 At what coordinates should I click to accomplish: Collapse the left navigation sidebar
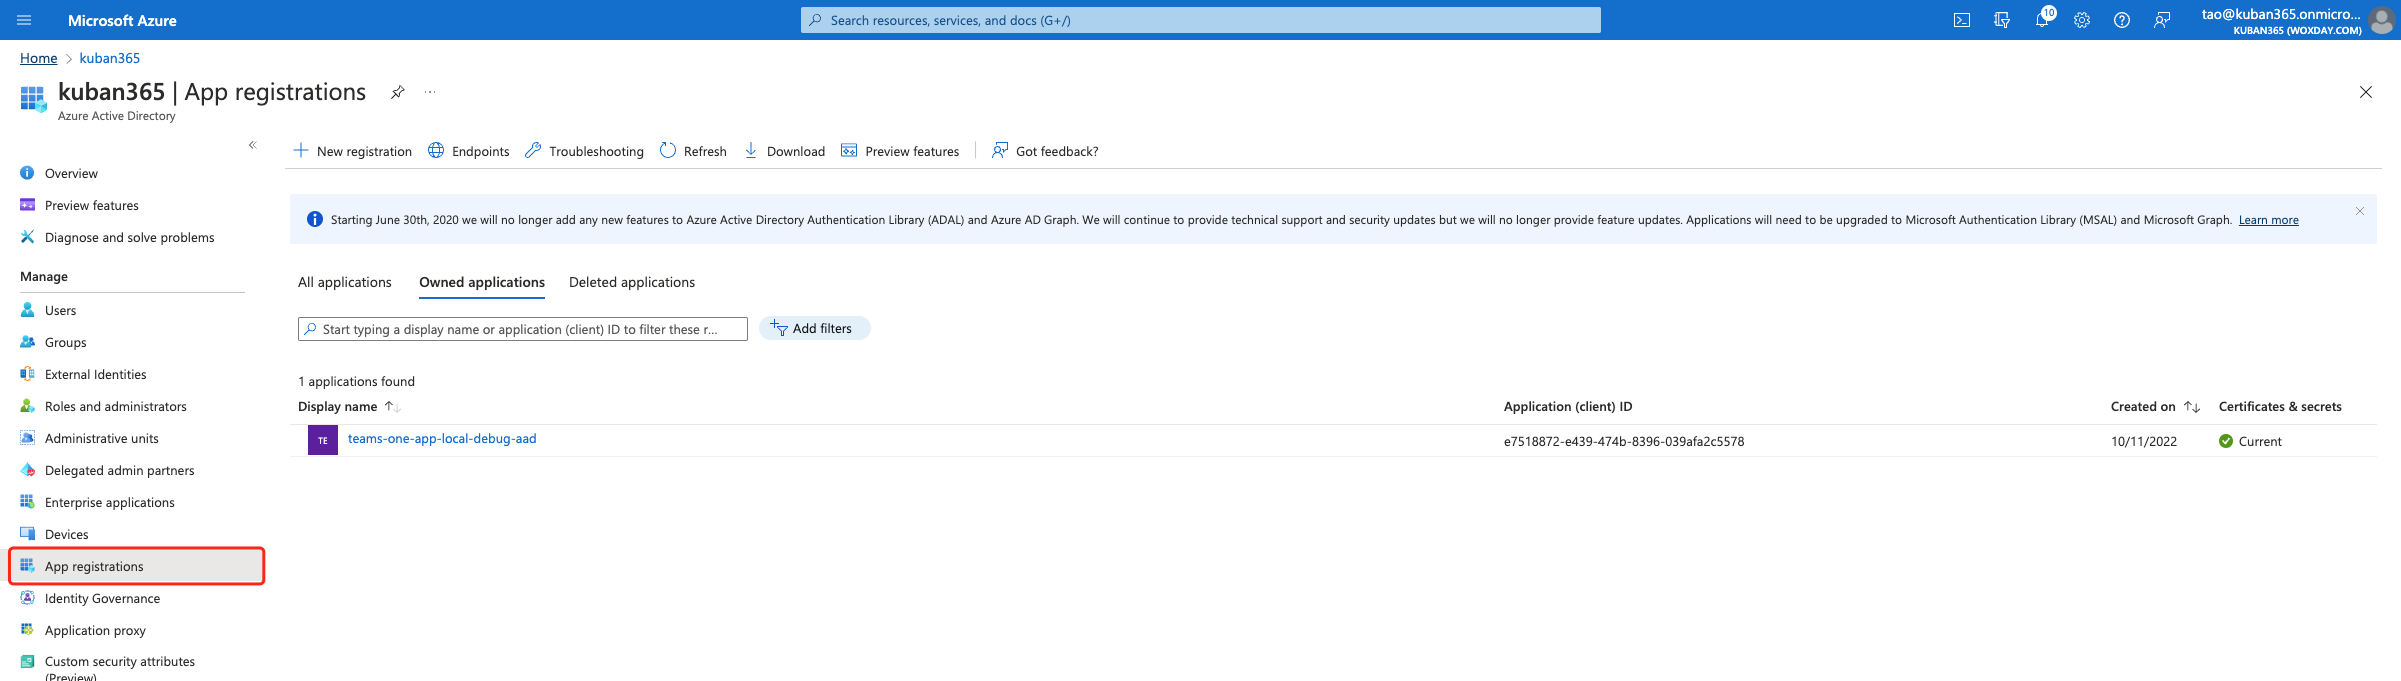click(x=253, y=145)
